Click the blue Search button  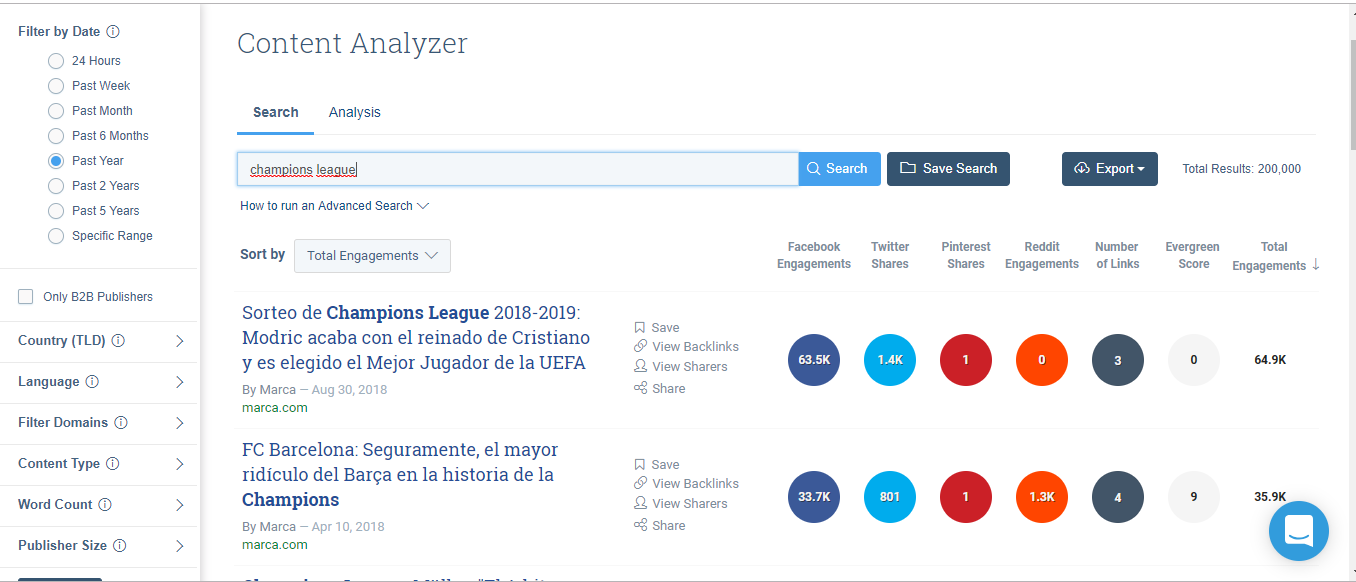pyautogui.click(x=839, y=169)
